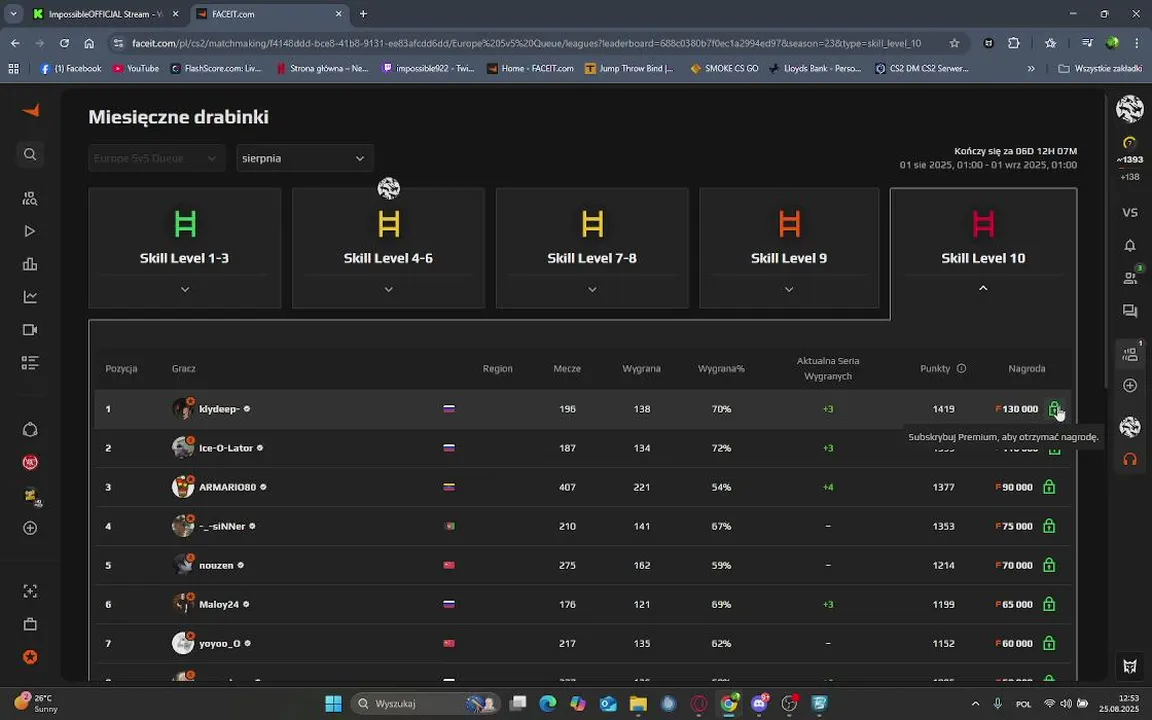Open the Home - FACEIT.com bookmark
The height and width of the screenshot is (720, 1152).
(530, 68)
